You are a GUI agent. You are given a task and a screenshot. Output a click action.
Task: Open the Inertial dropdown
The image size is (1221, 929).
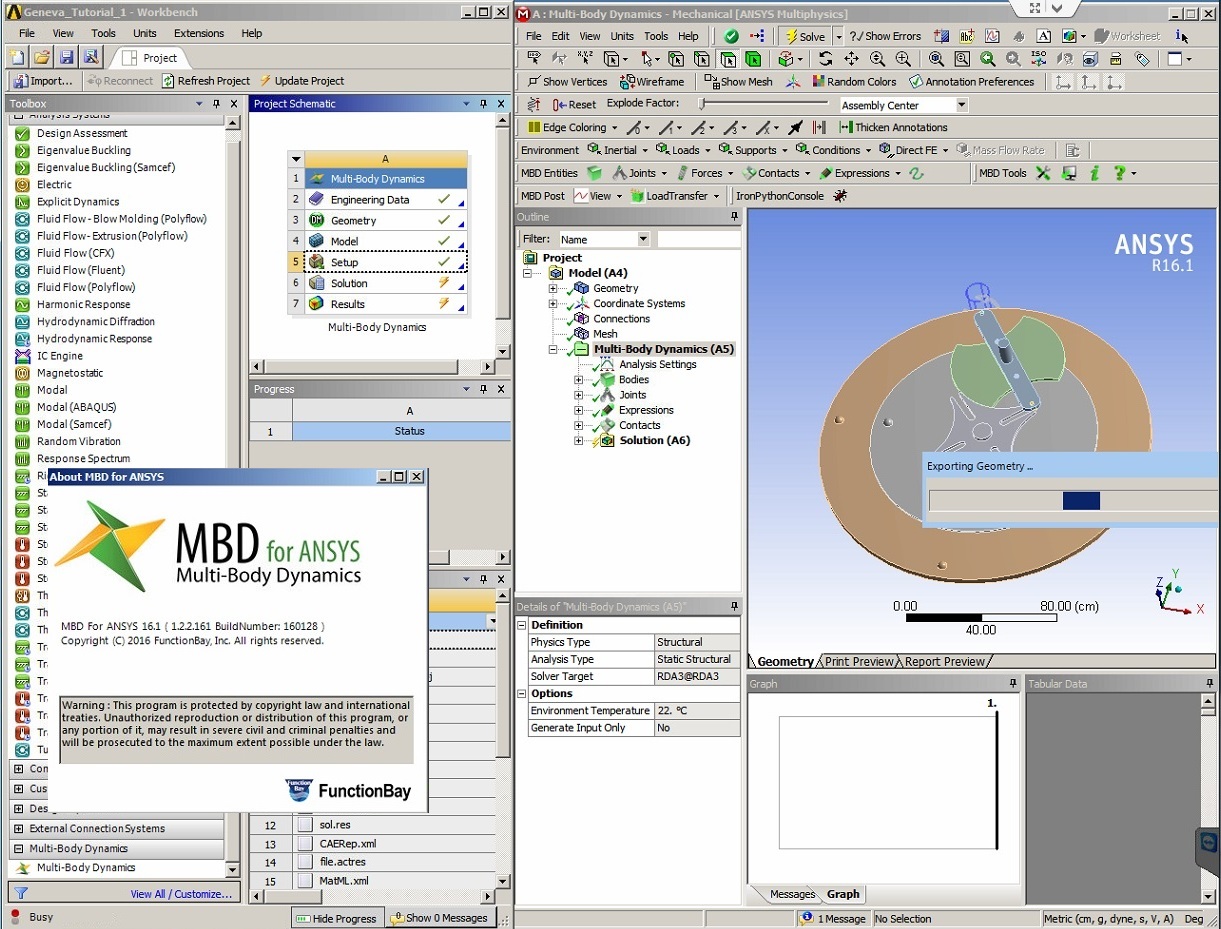click(645, 150)
